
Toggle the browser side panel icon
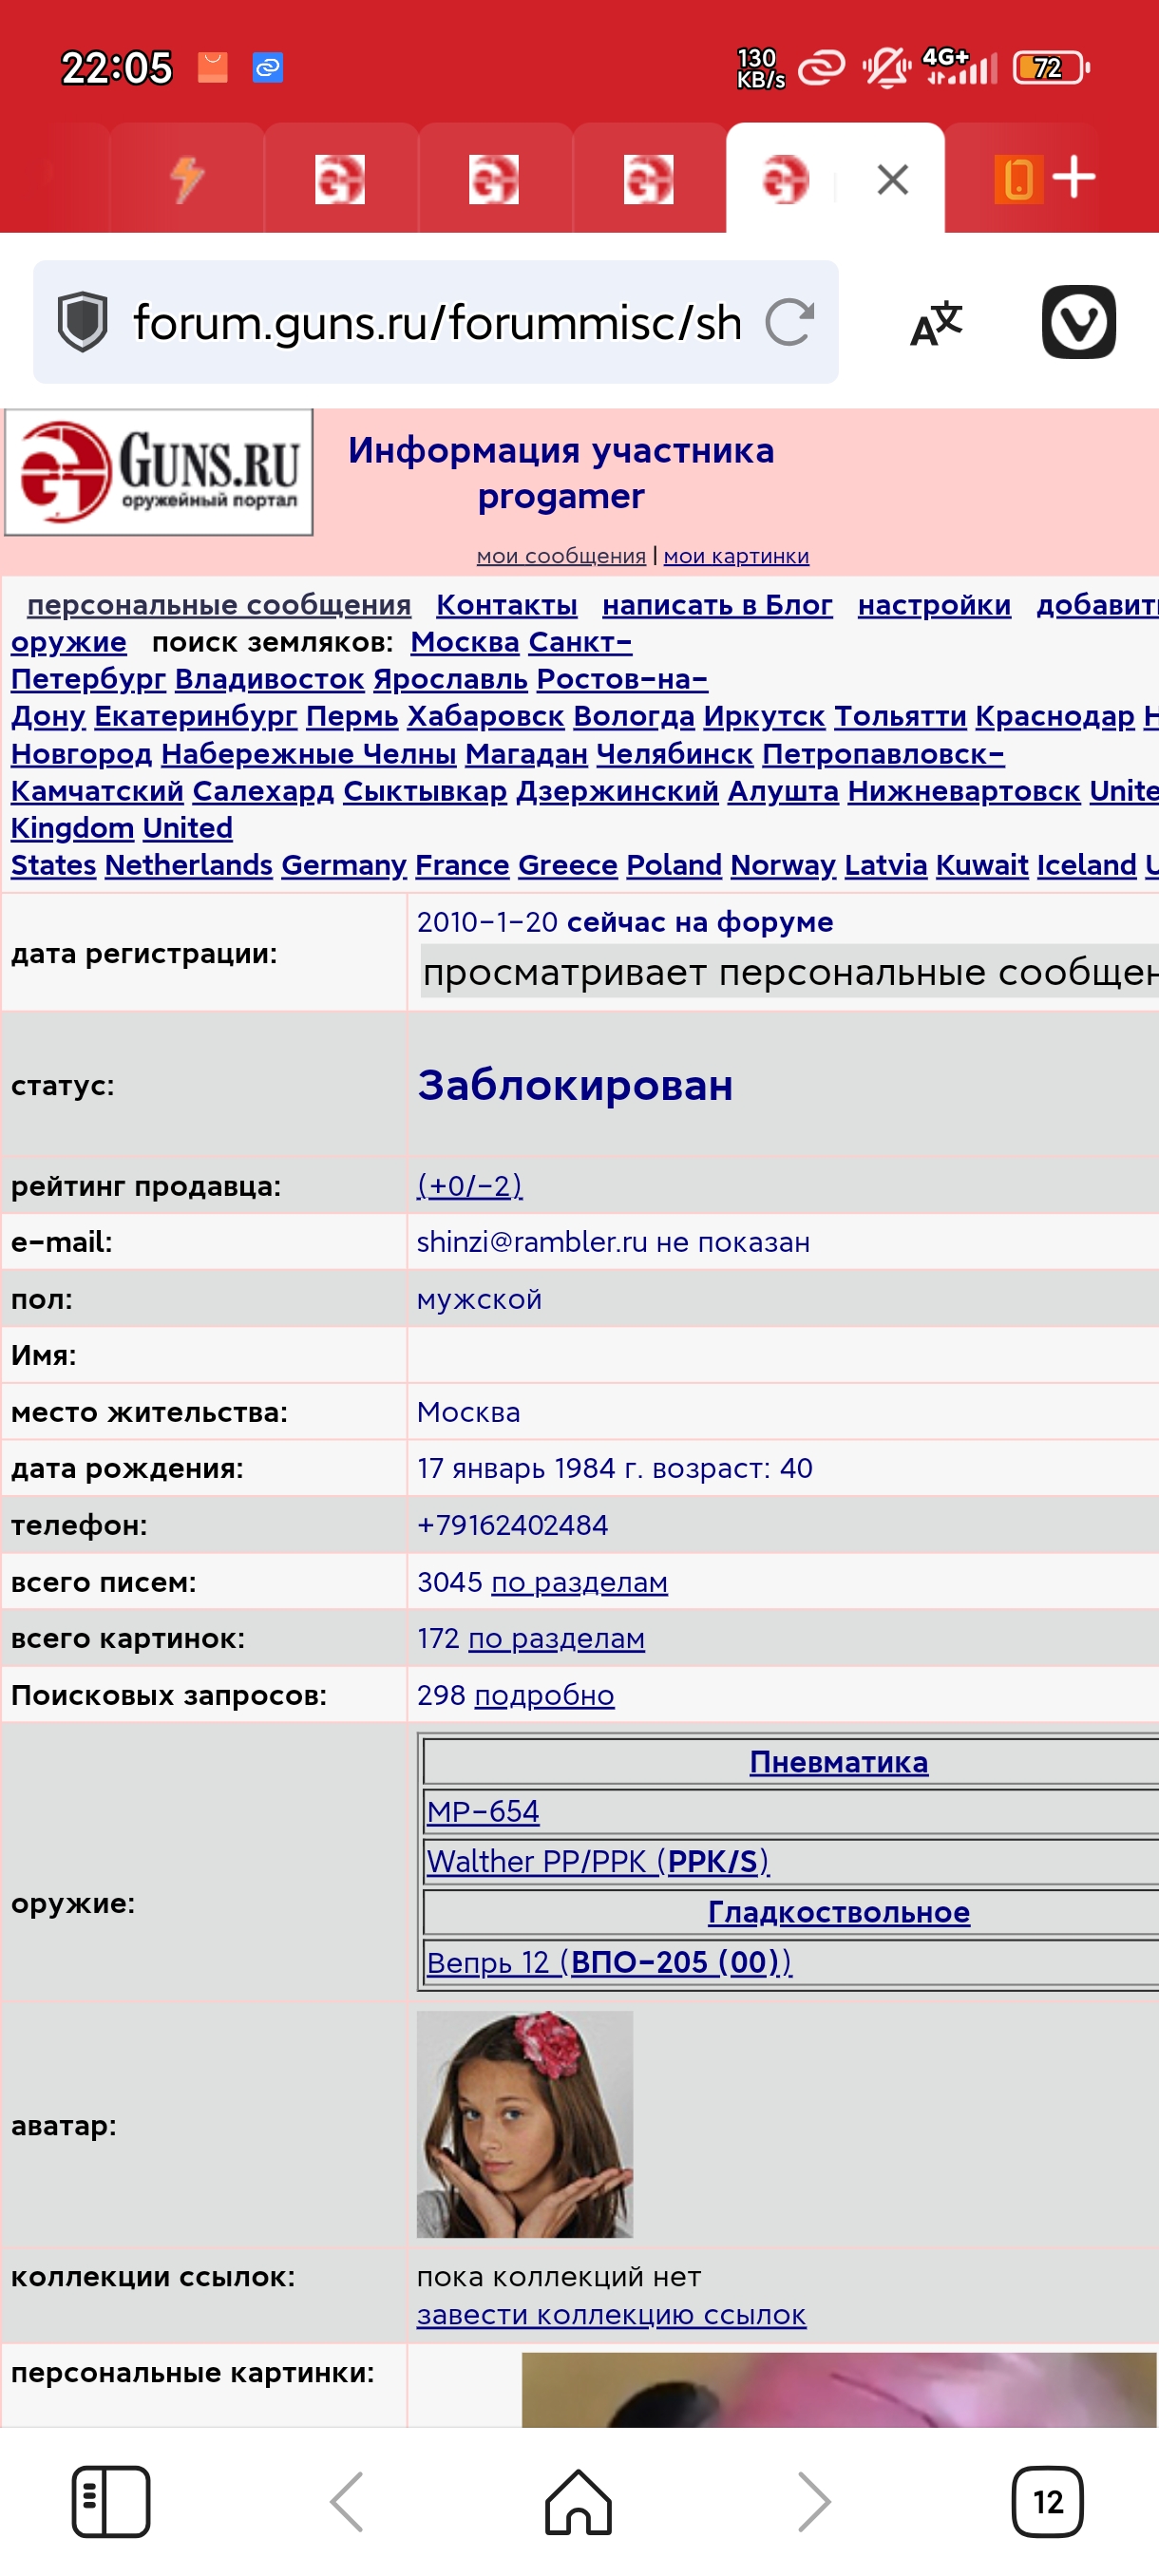coord(111,2502)
